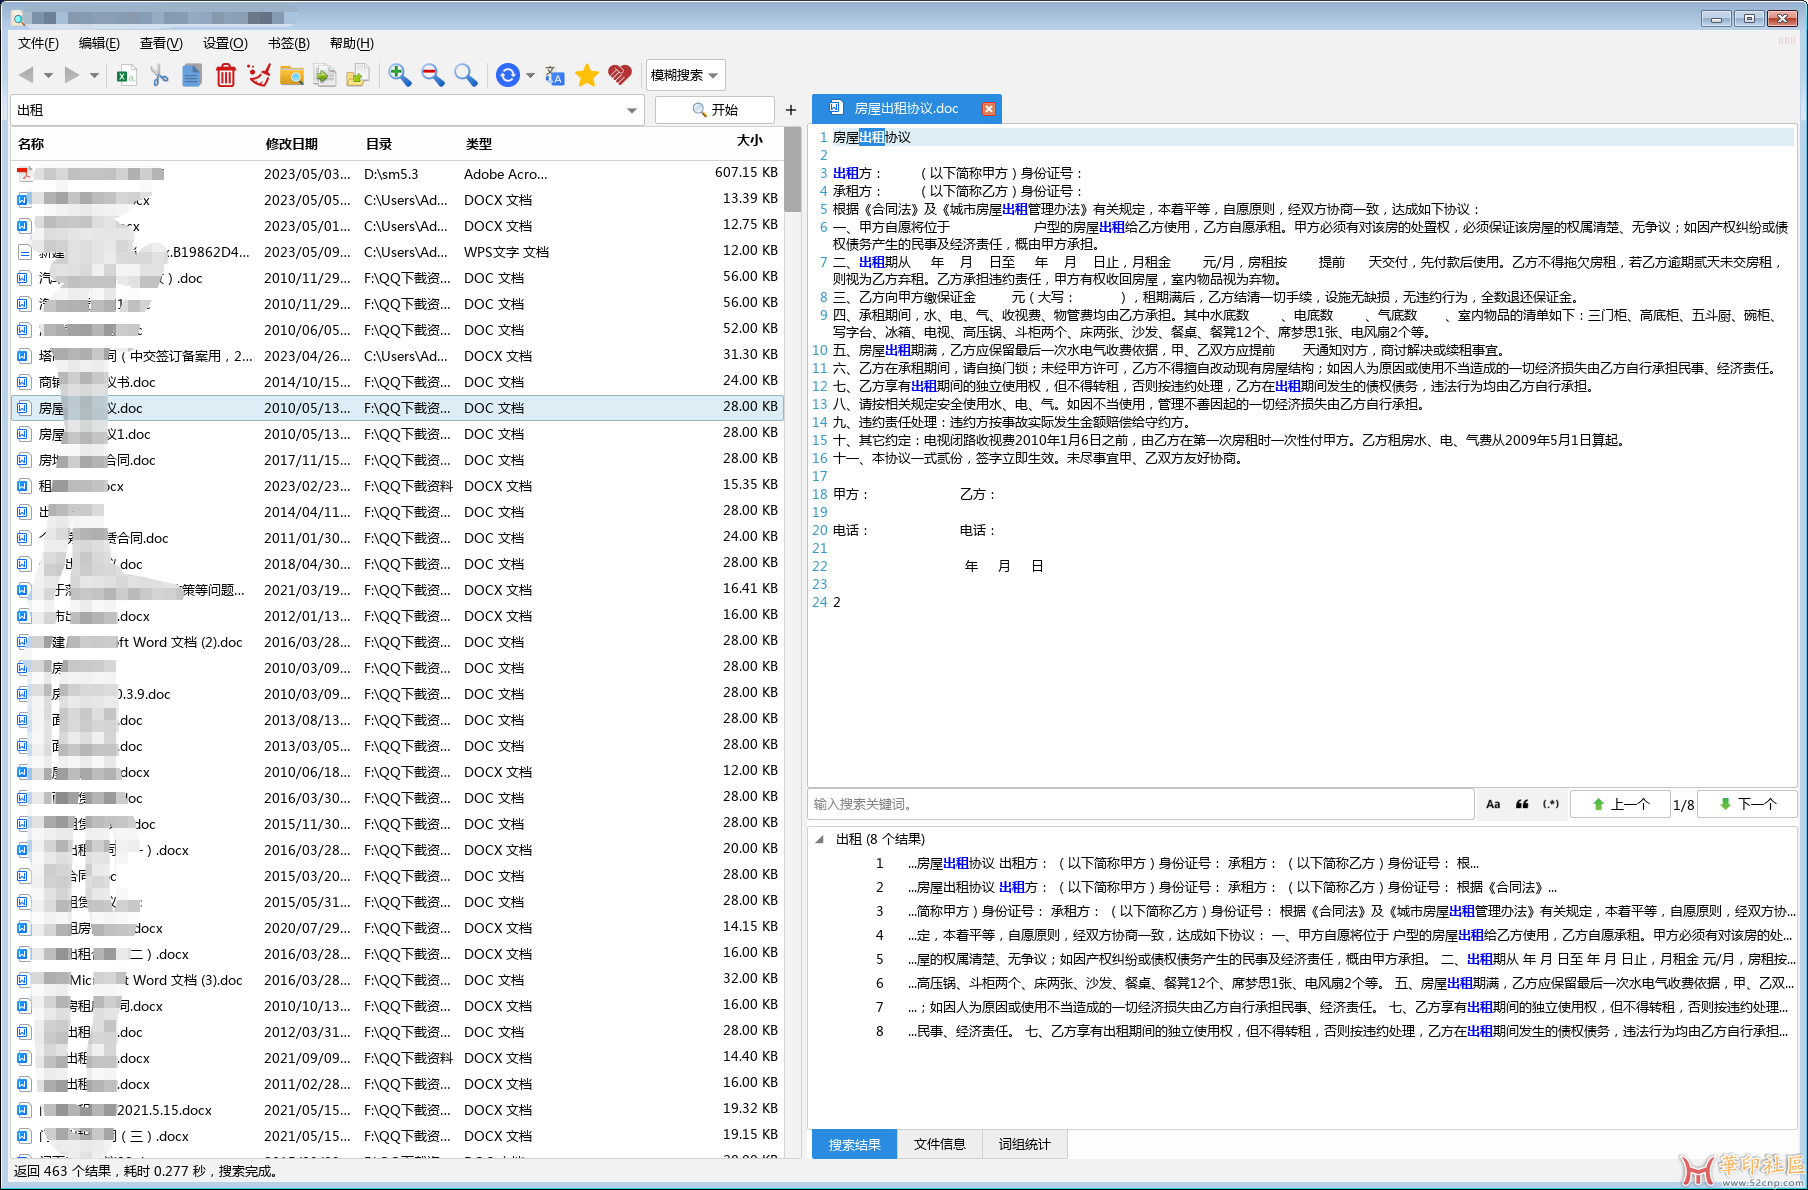Select the file row ft Word 文档 (2).doc

click(x=397, y=642)
